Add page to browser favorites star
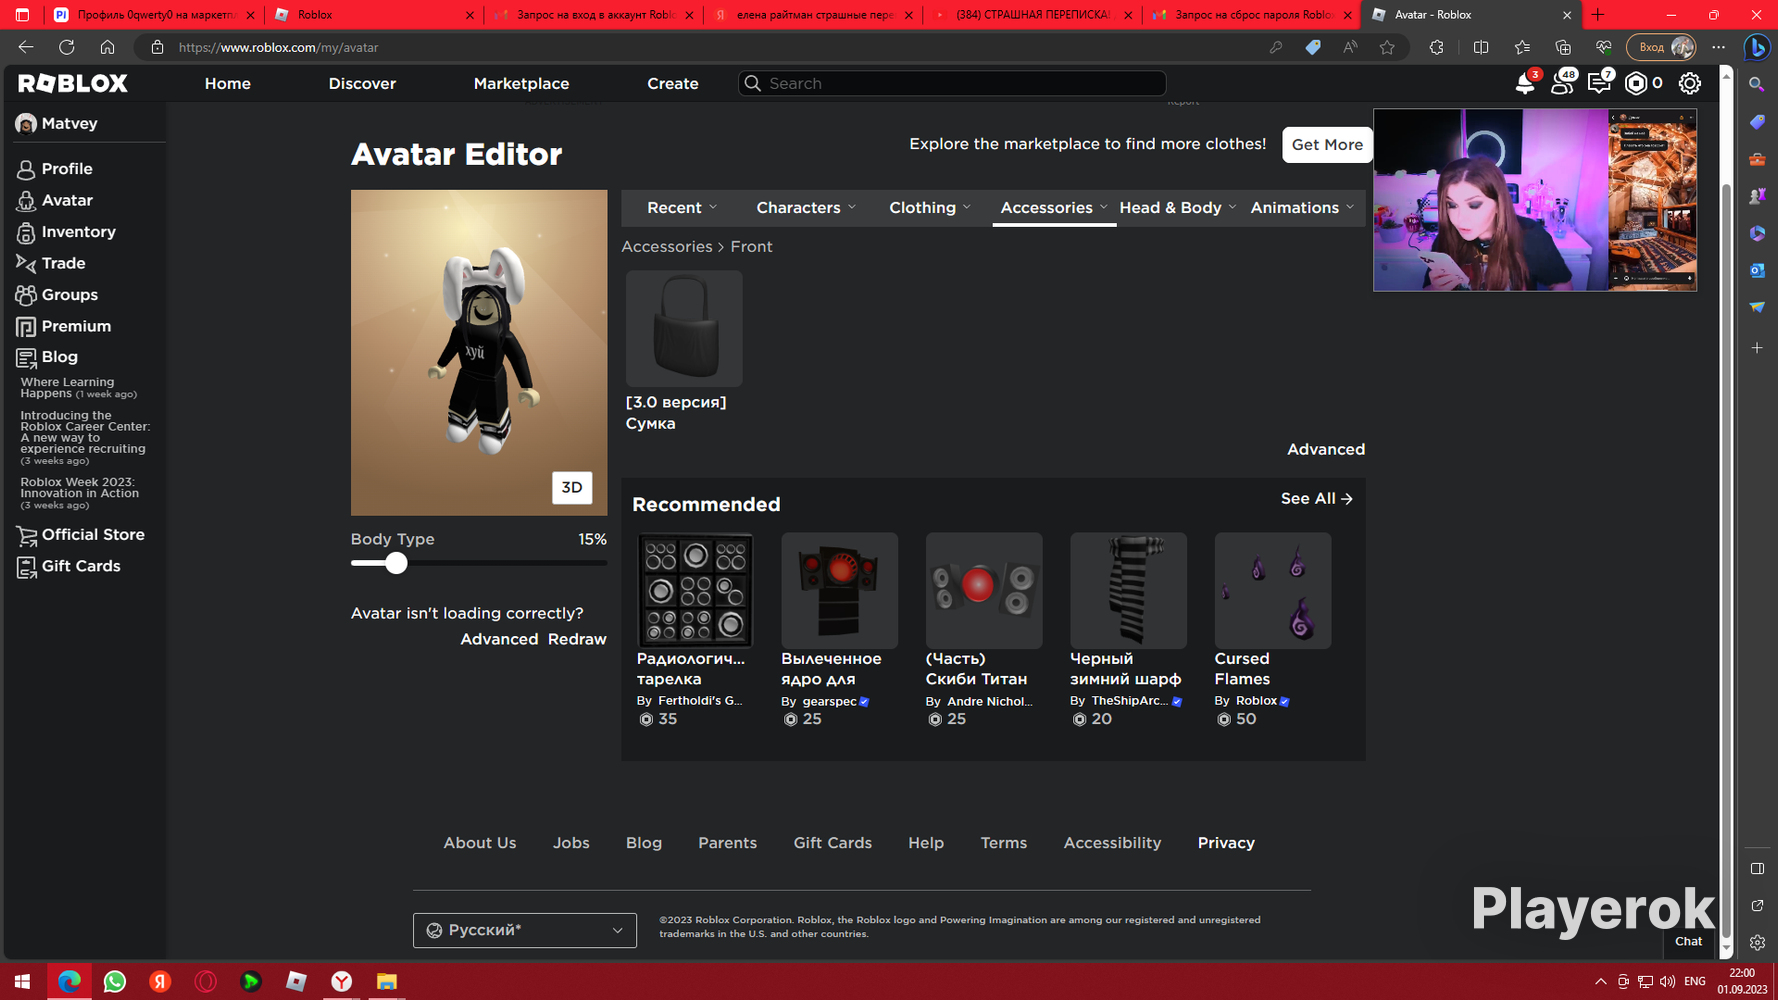Screen dimensions: 1778x1000 [1387, 47]
